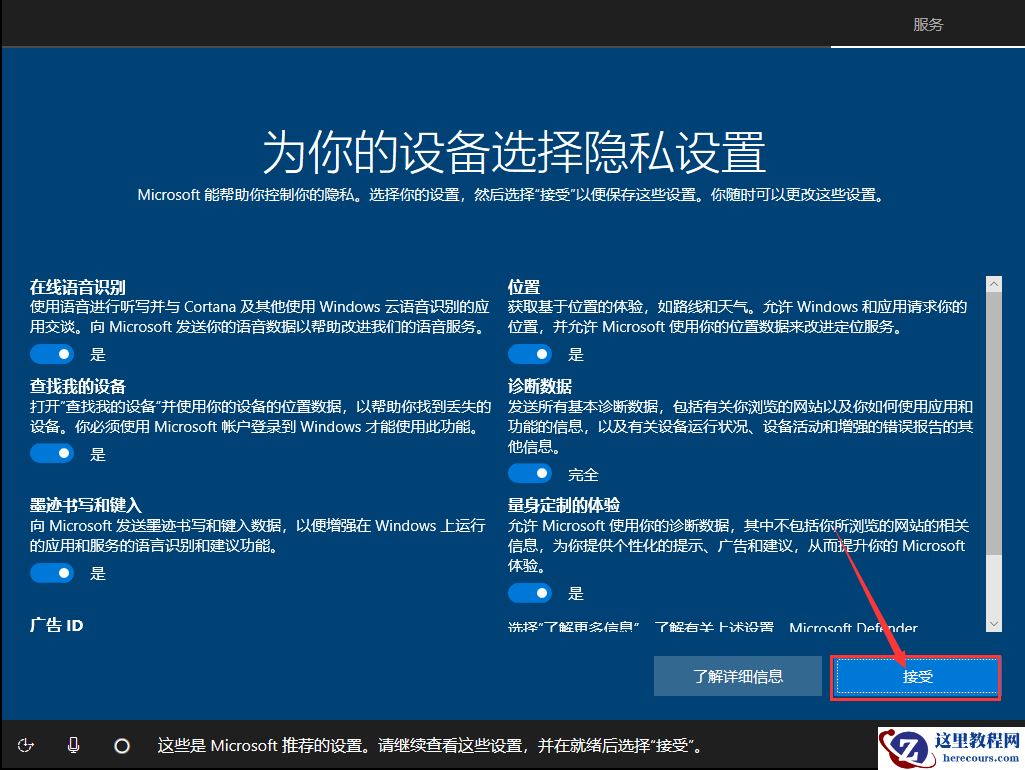Click the microphone icon on bottom bar
Image resolution: width=1025 pixels, height=770 pixels.
coord(72,744)
